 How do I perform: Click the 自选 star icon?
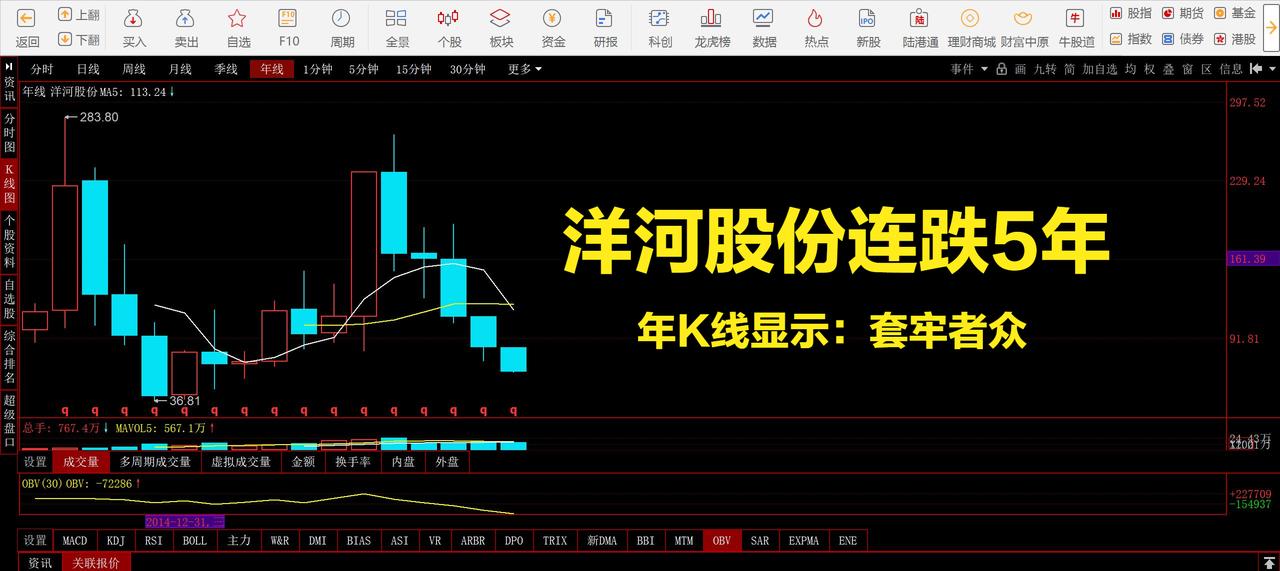tap(238, 18)
